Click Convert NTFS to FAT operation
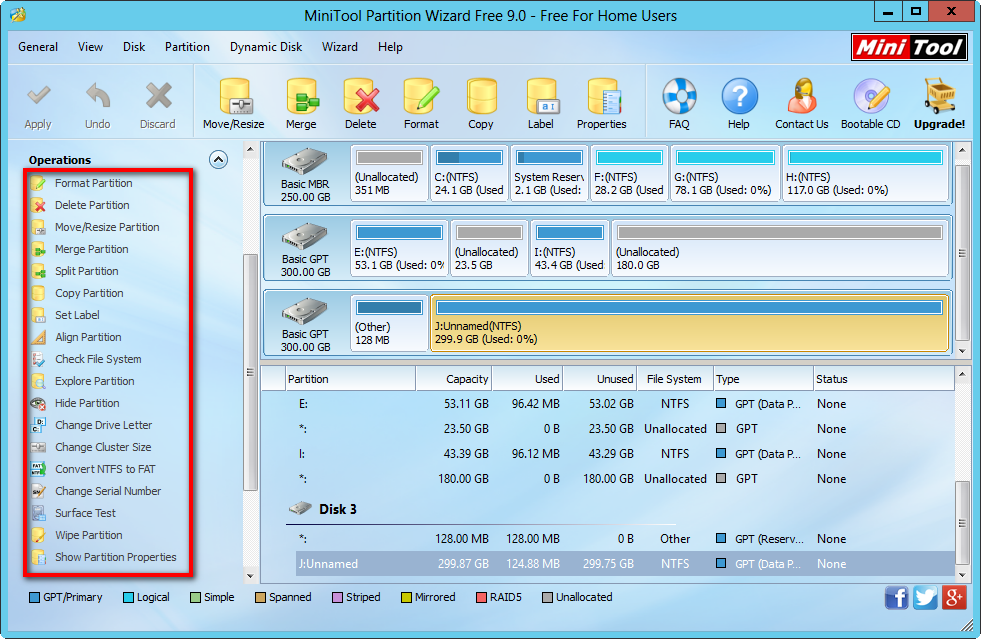This screenshot has height=639, width=981. [x=105, y=469]
